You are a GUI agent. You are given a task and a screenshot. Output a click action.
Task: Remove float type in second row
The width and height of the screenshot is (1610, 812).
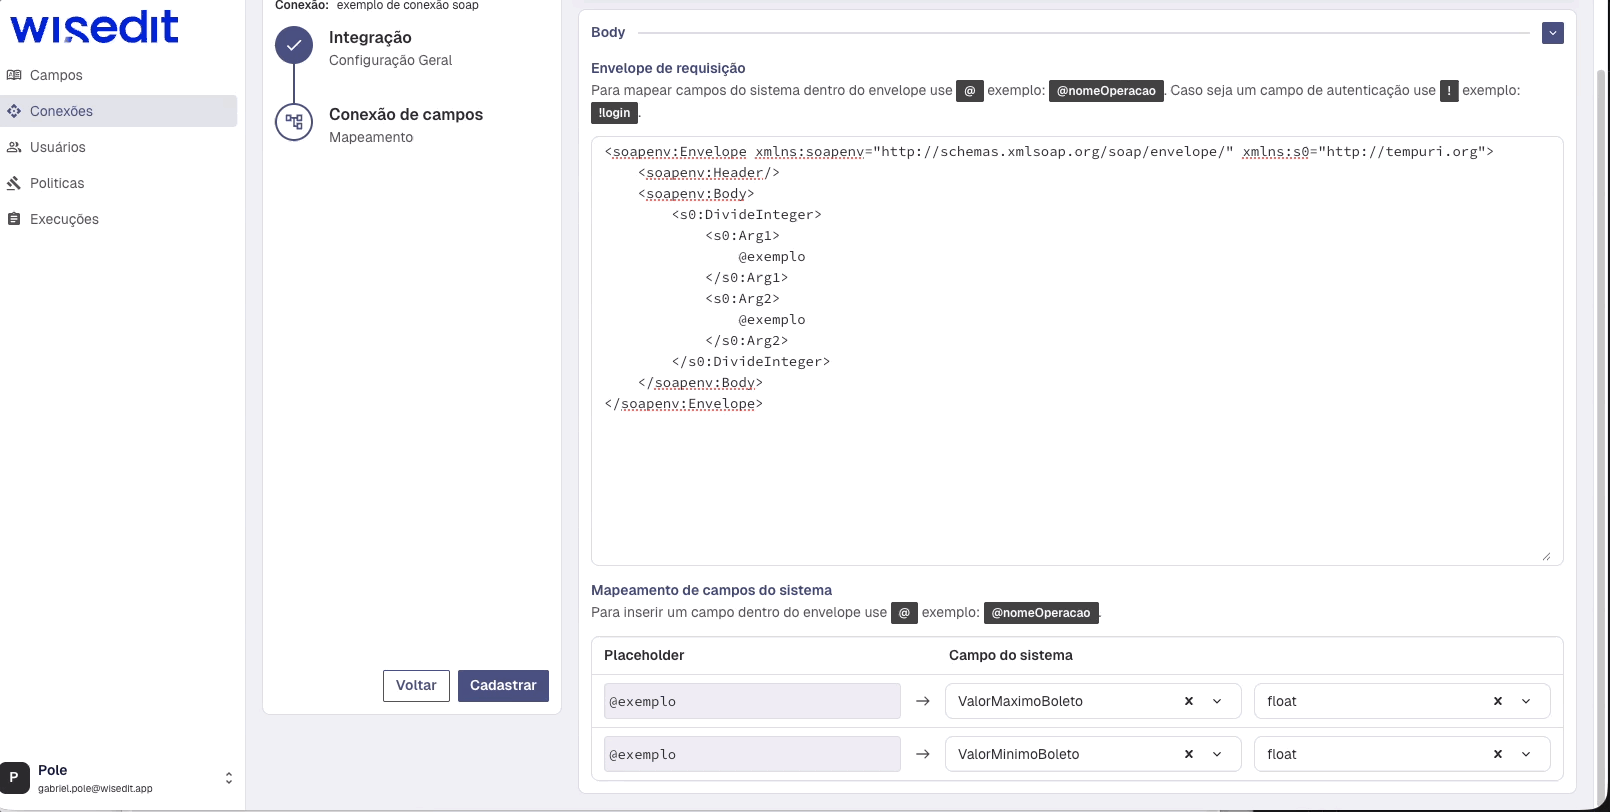(x=1498, y=754)
